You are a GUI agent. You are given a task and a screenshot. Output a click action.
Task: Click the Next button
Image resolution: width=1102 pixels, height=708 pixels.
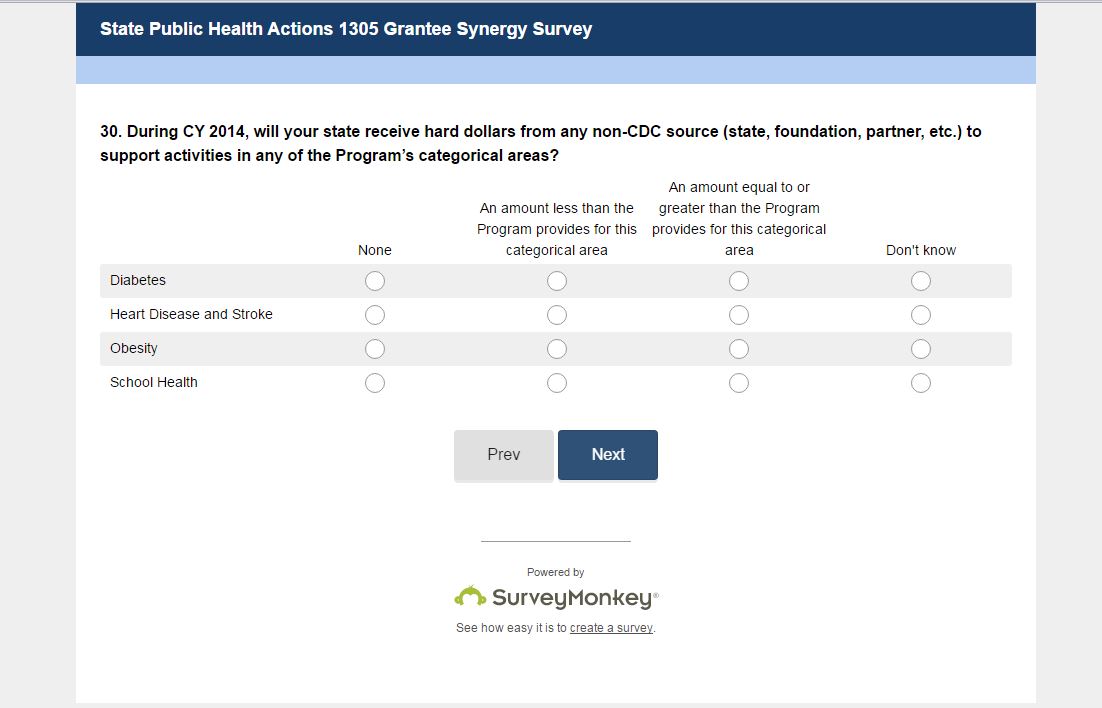coord(608,455)
